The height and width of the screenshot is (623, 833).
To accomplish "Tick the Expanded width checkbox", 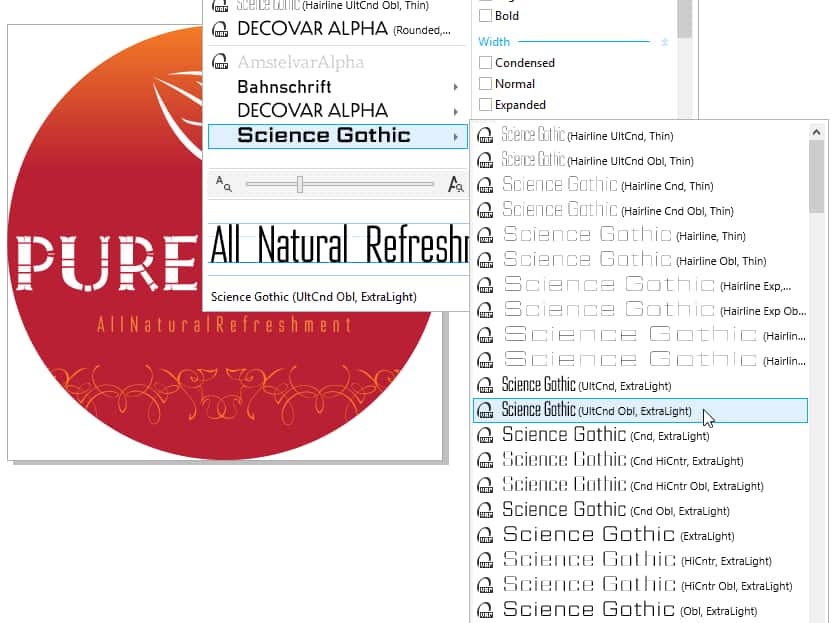I will pyautogui.click(x=486, y=105).
